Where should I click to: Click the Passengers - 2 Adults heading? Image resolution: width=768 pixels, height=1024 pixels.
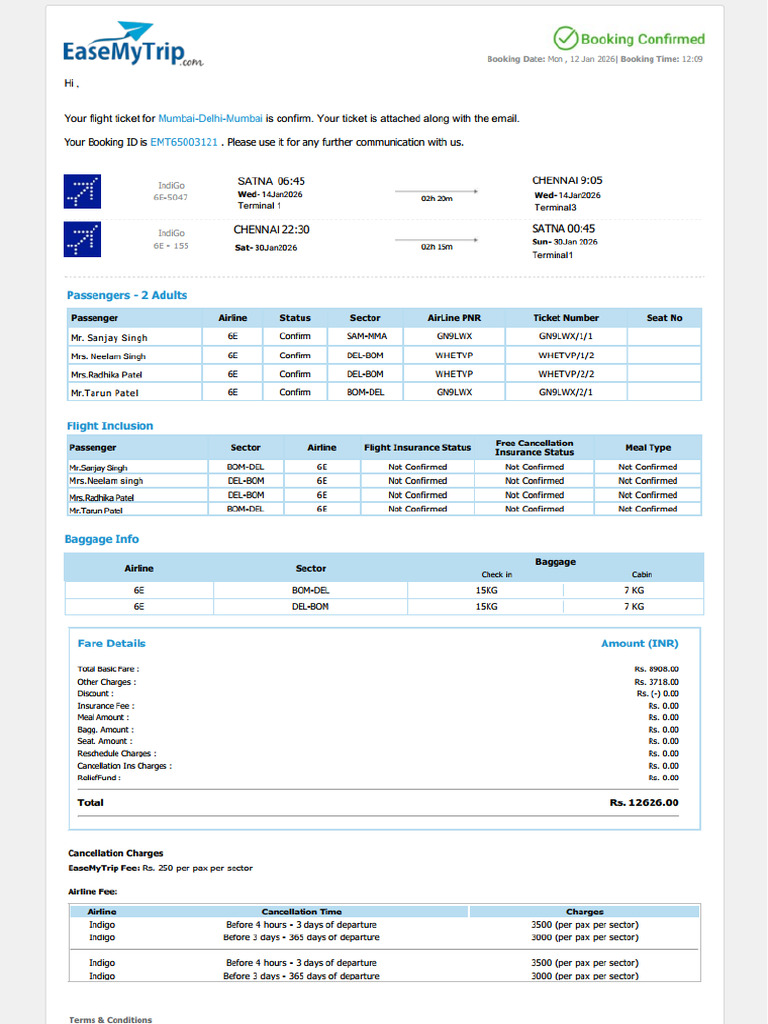(x=127, y=295)
